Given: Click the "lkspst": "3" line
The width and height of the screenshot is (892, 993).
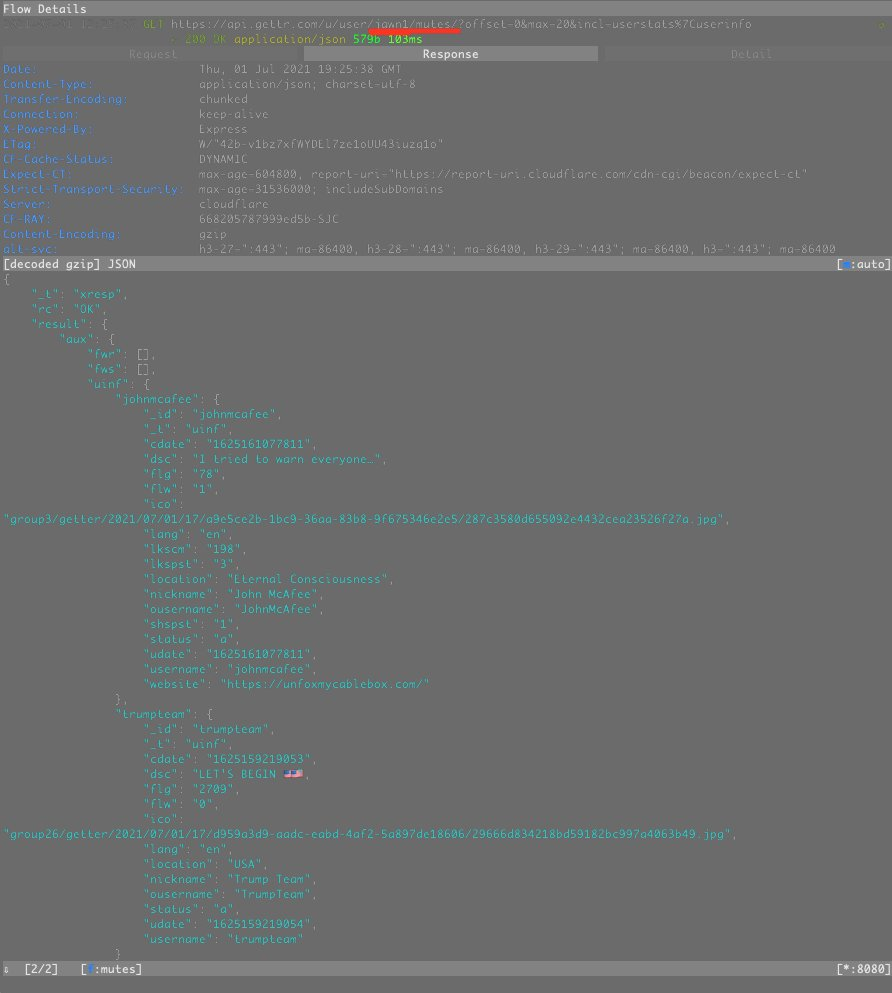Looking at the screenshot, I should pyautogui.click(x=191, y=564).
